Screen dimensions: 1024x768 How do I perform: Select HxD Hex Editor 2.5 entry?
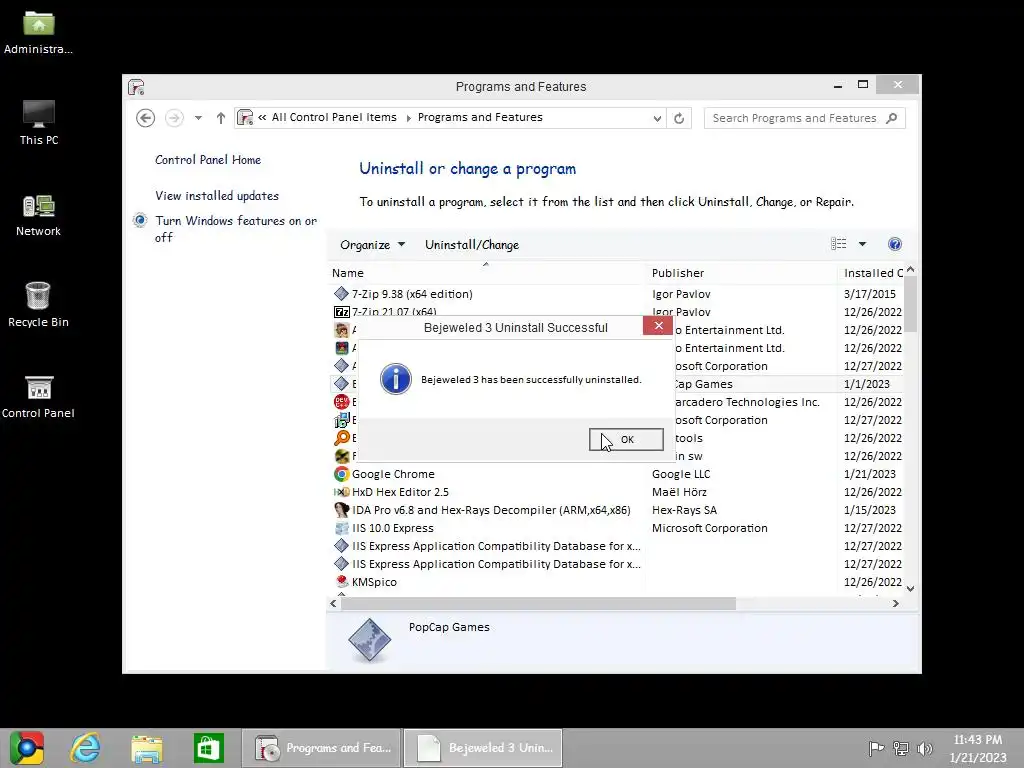click(x=615, y=492)
